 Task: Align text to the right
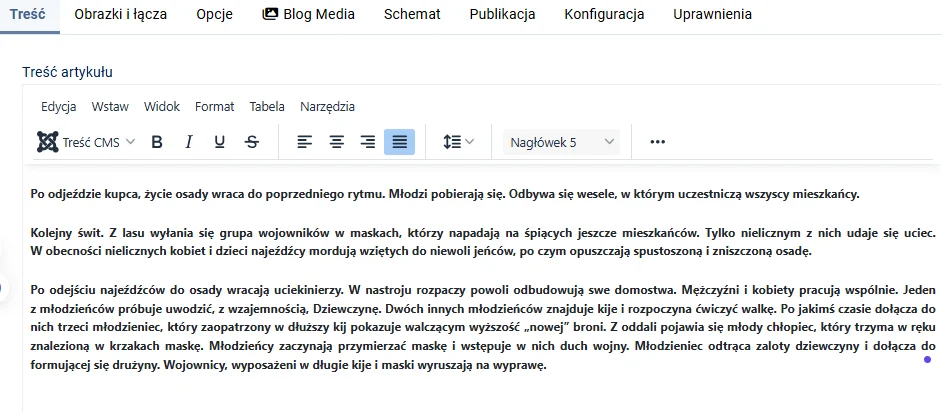(368, 142)
